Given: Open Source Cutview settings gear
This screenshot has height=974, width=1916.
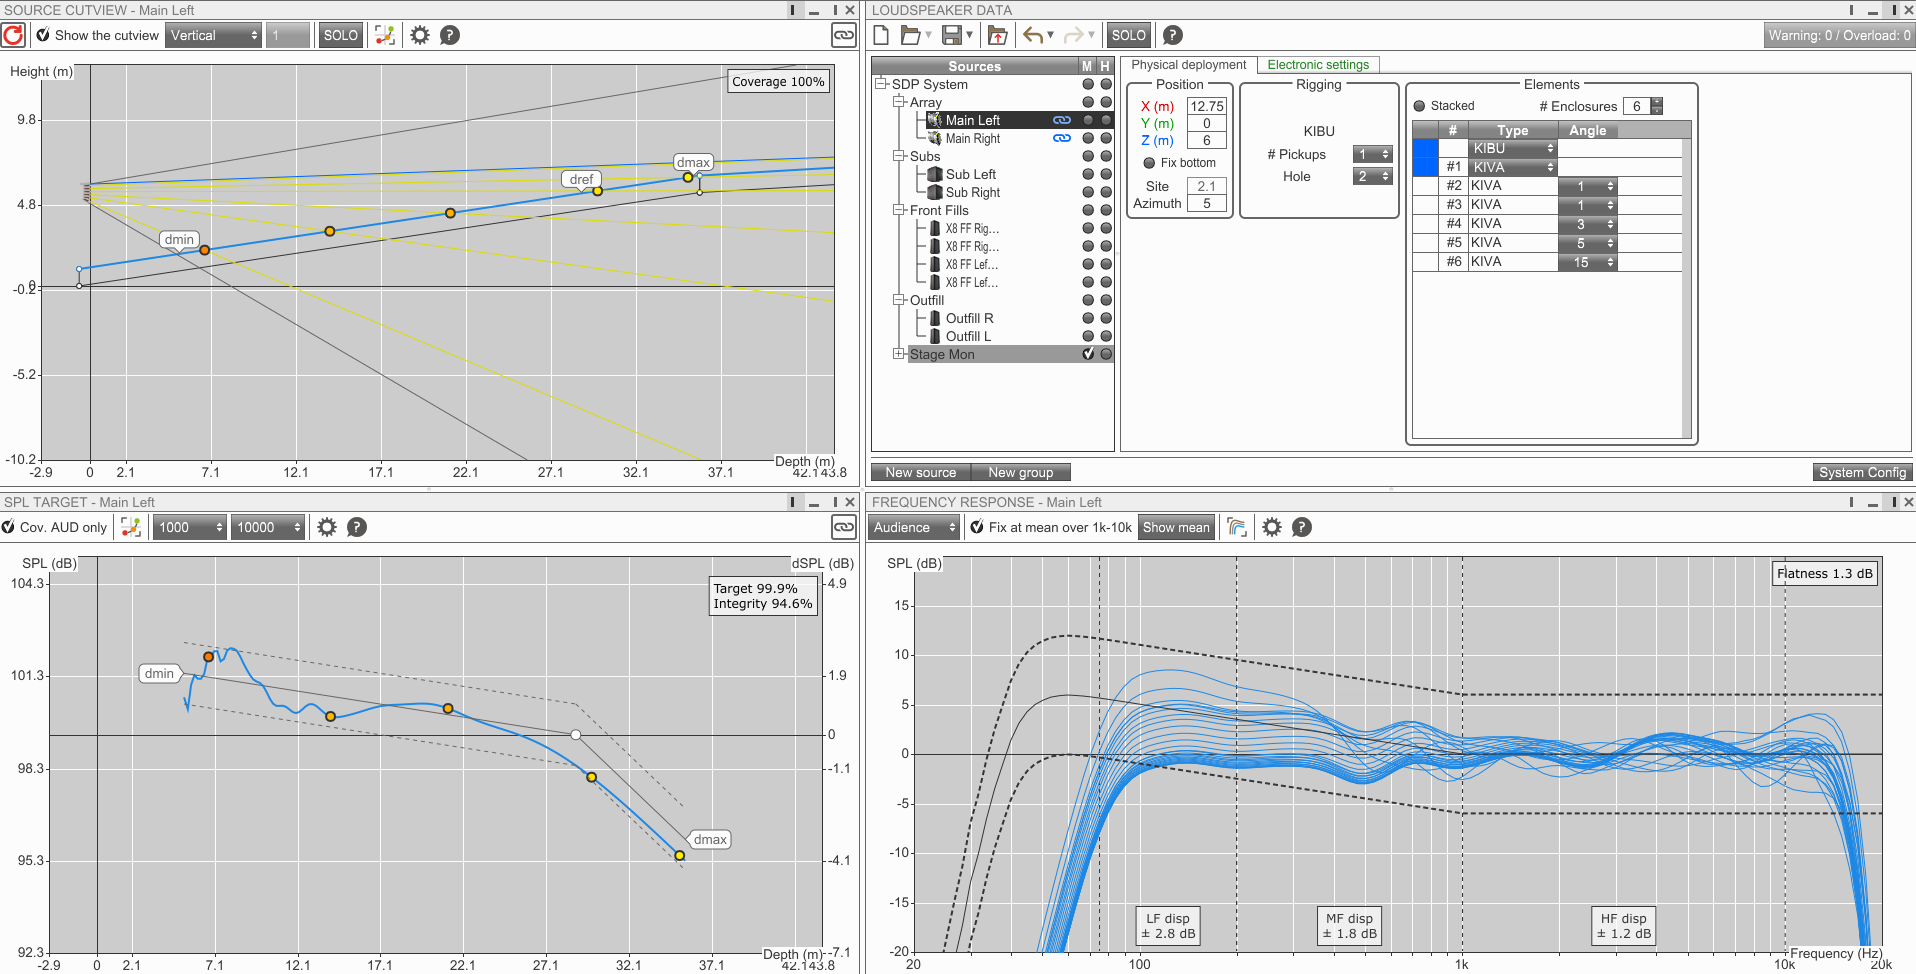Looking at the screenshot, I should (x=420, y=35).
